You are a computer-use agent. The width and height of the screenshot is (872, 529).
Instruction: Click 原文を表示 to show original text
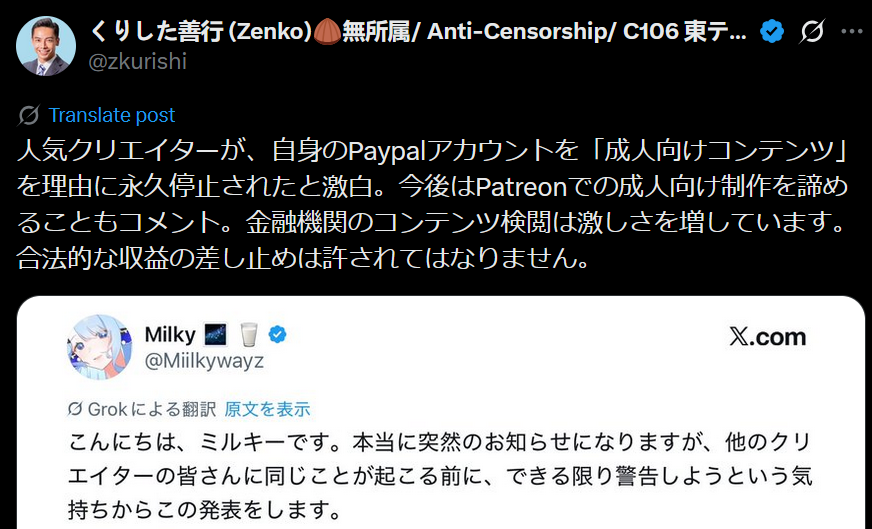tap(267, 409)
